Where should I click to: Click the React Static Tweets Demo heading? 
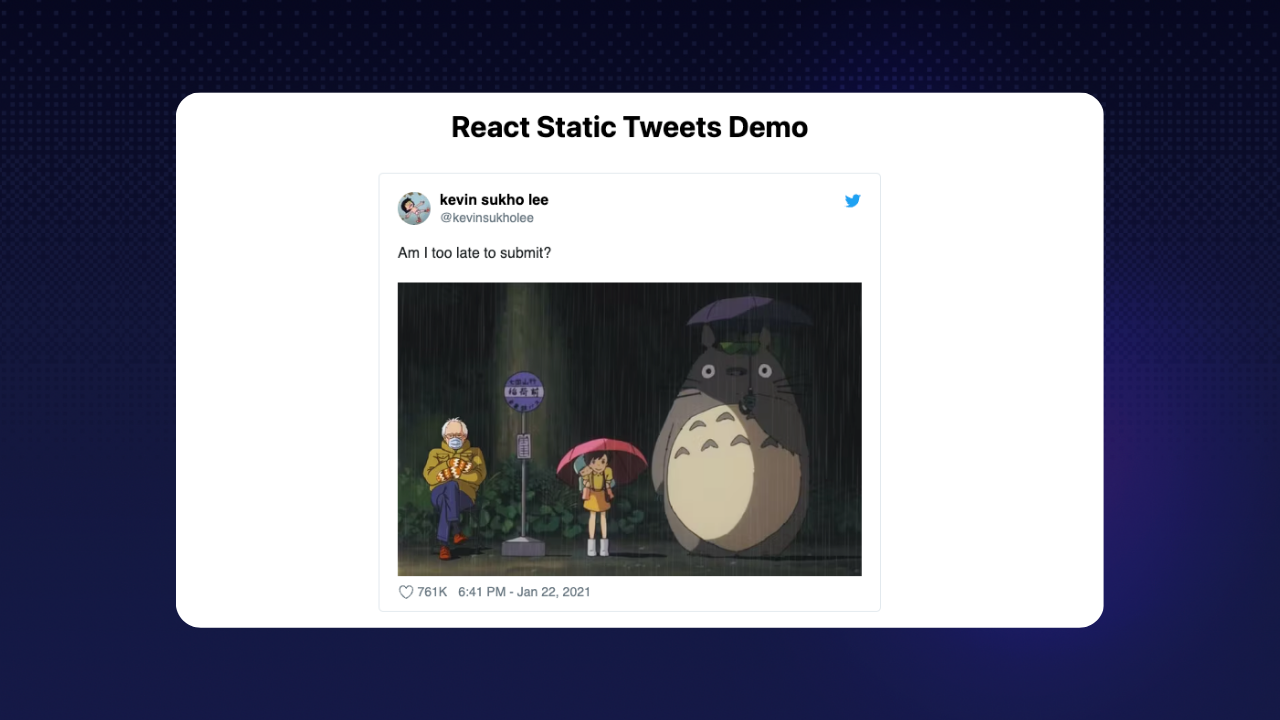click(x=630, y=127)
